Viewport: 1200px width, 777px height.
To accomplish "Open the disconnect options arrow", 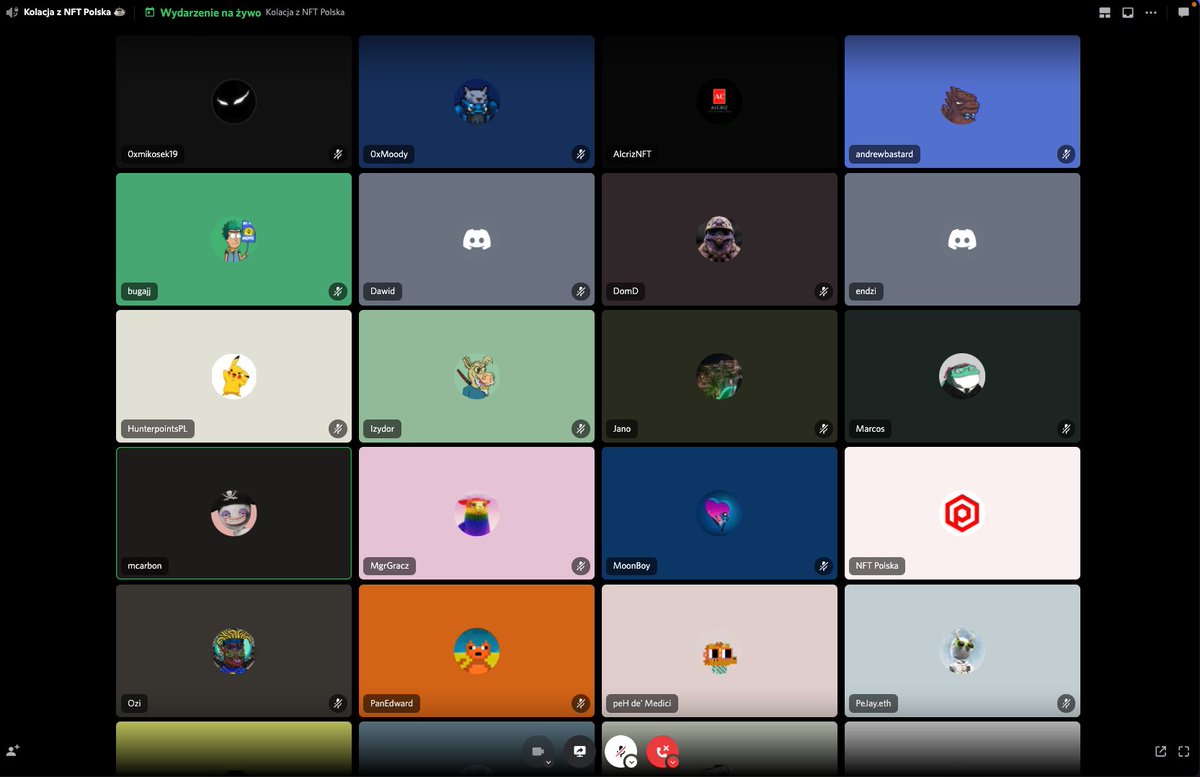I will 673,762.
